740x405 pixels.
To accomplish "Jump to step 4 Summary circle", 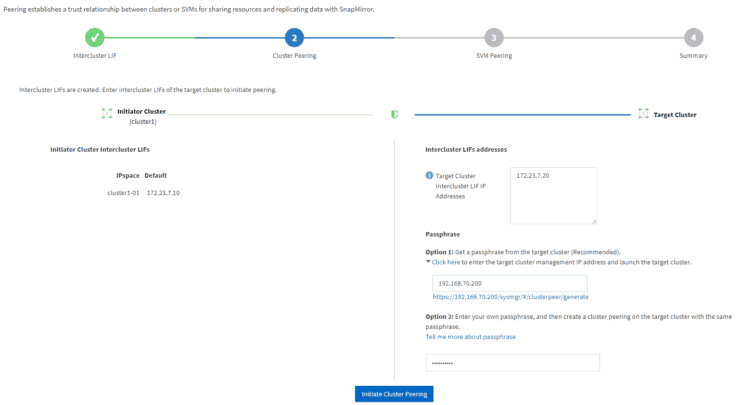I will coord(692,37).
